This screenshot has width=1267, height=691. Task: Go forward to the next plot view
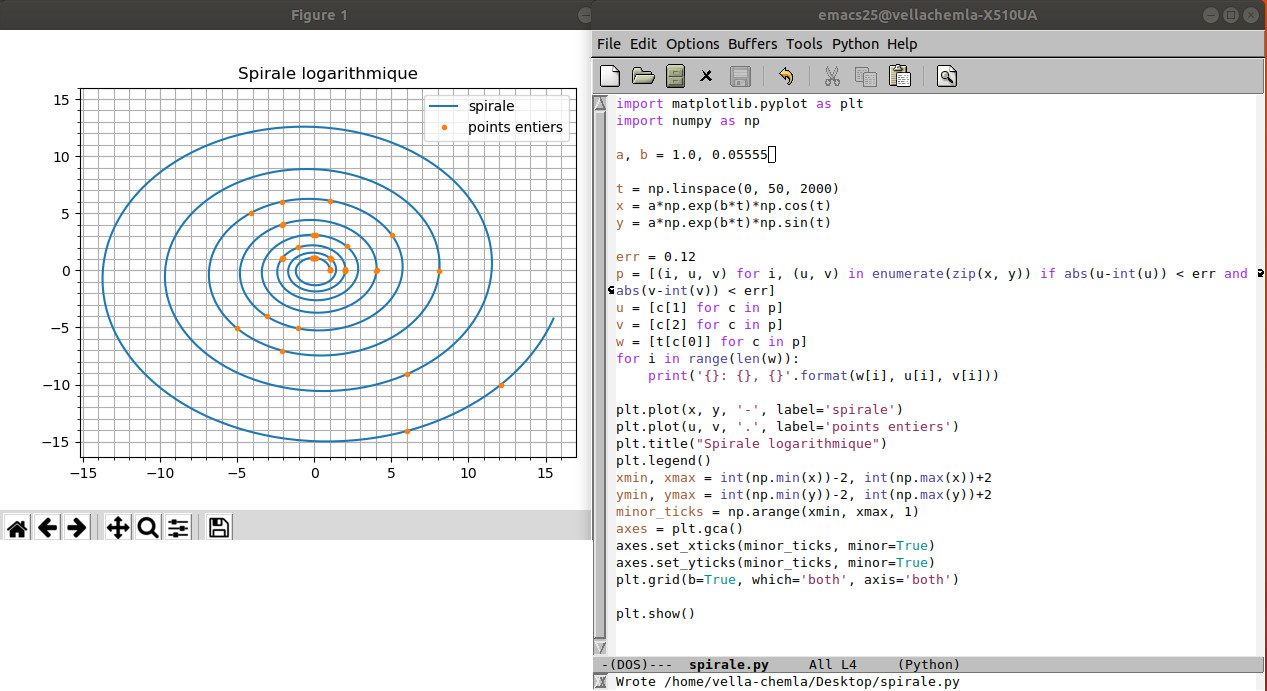tap(77, 528)
